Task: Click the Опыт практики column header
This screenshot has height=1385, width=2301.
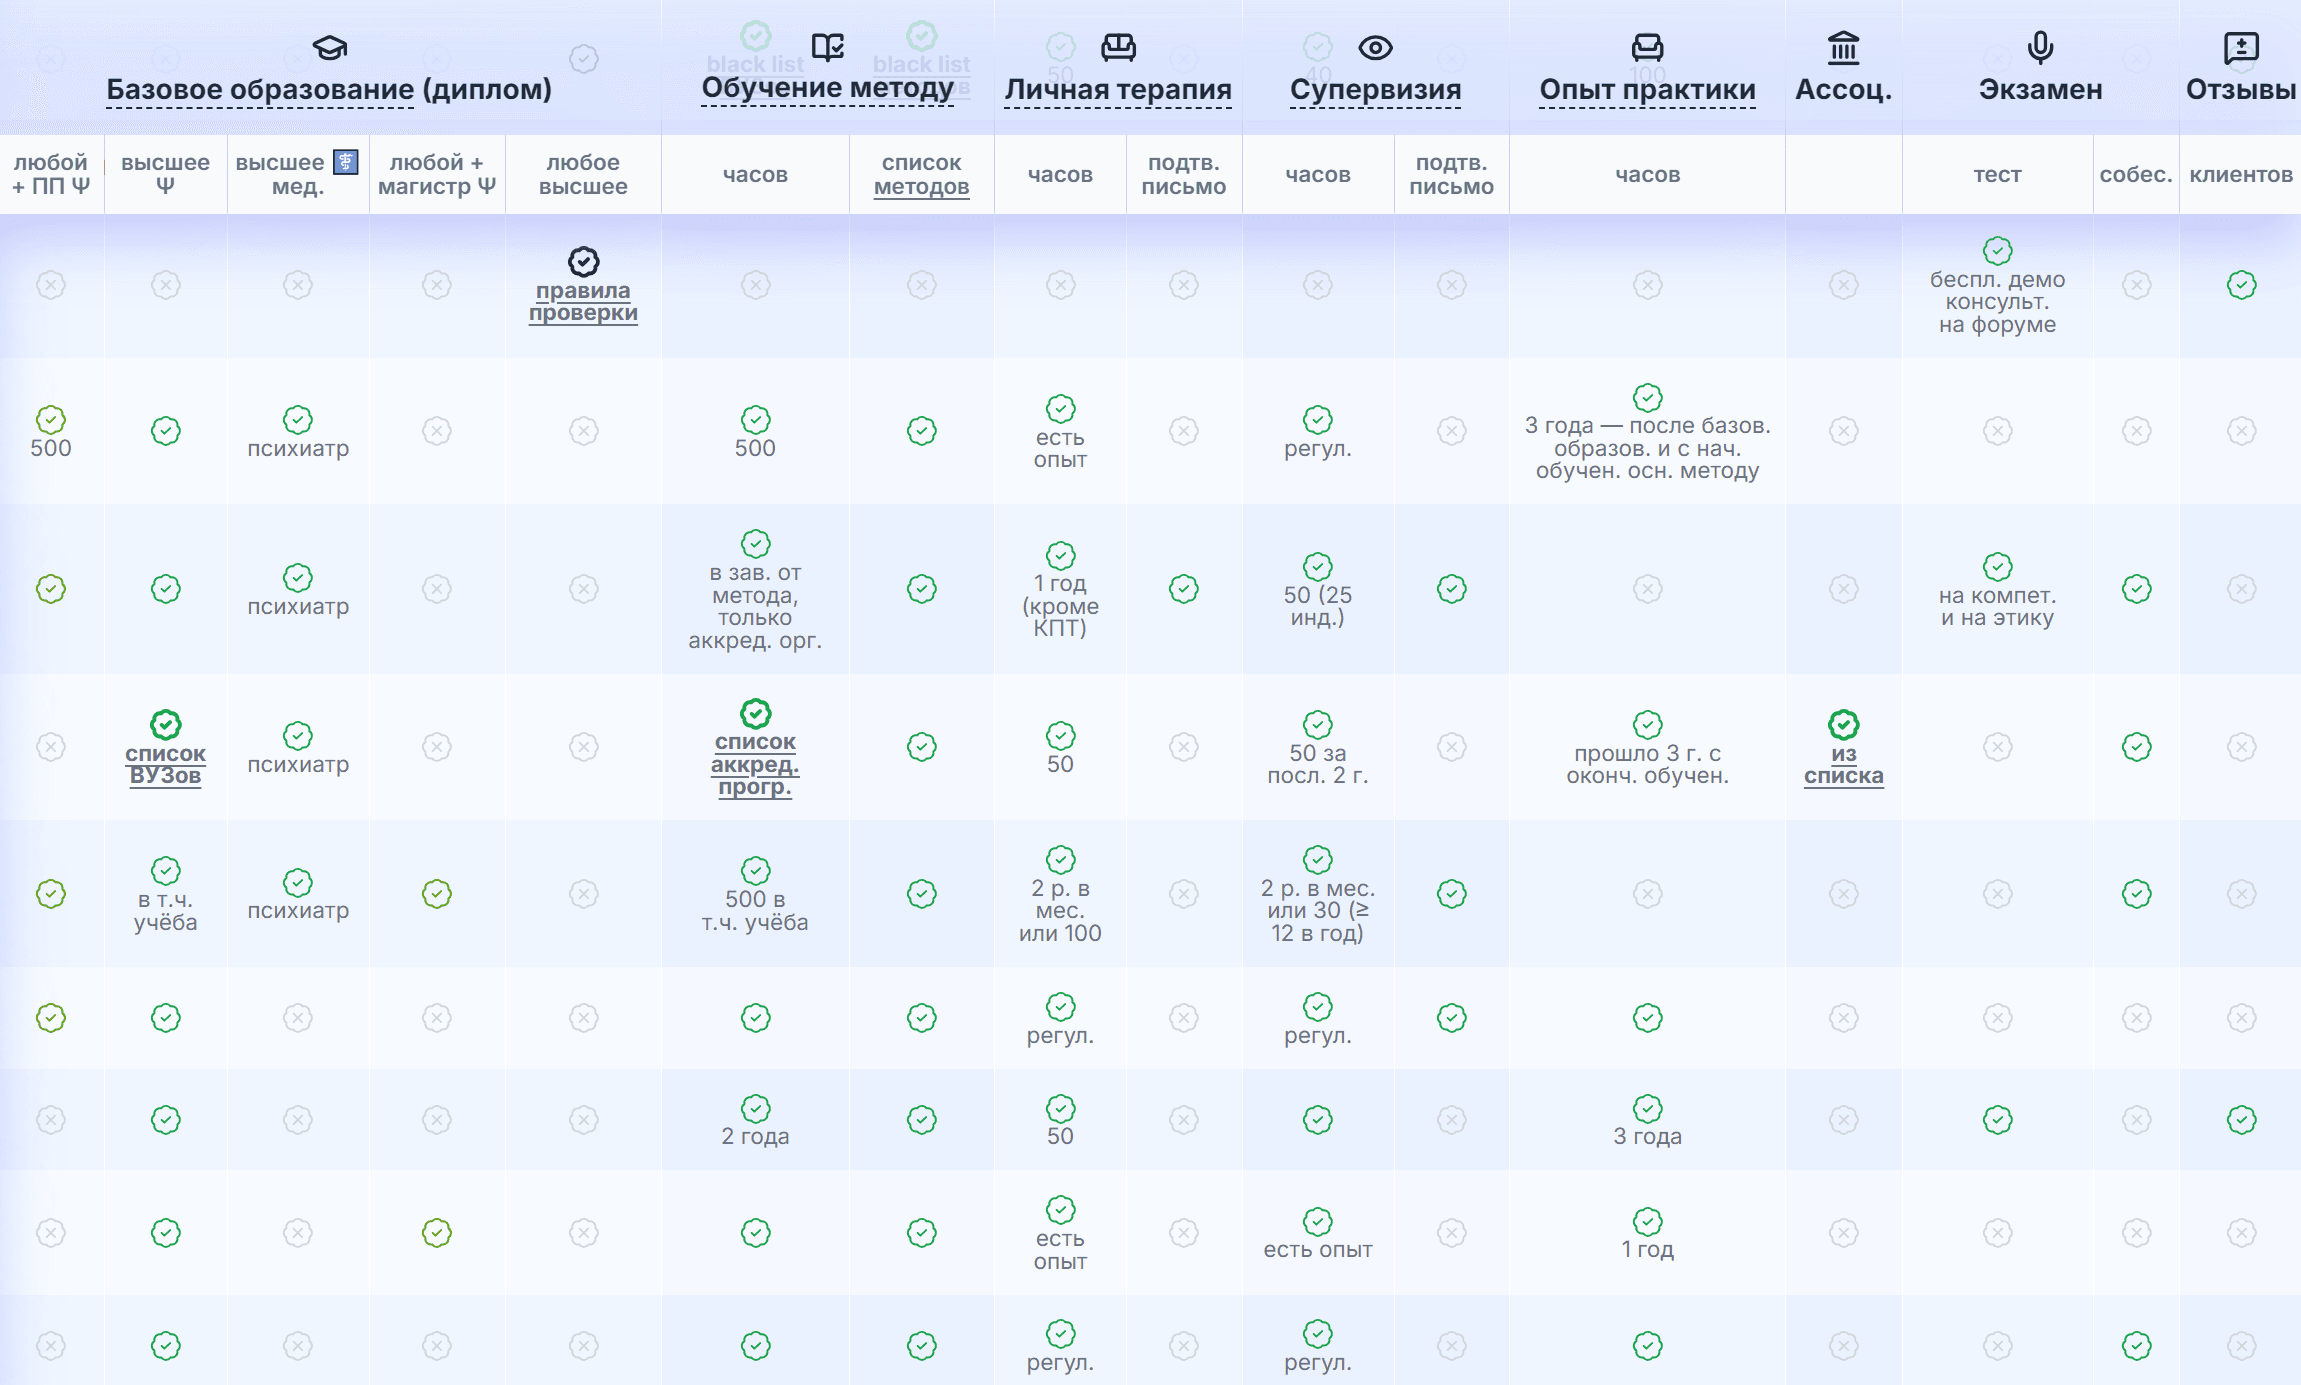Action: (x=1647, y=89)
